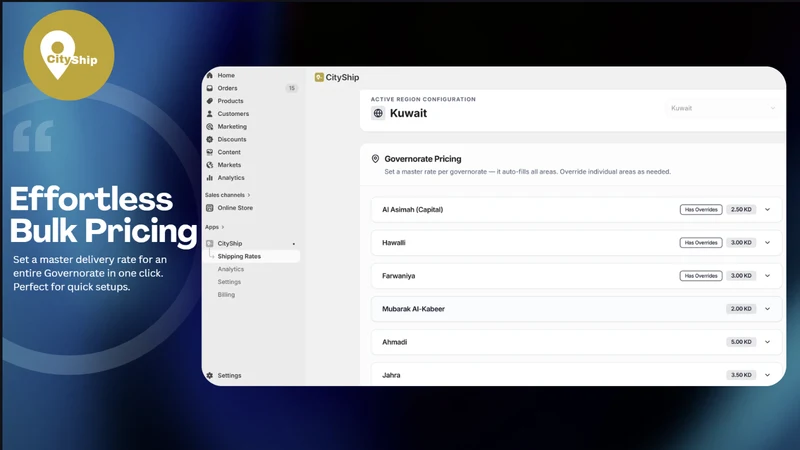Click the Ahmadi governorate name
Viewport: 800px width, 450px height.
394,342
